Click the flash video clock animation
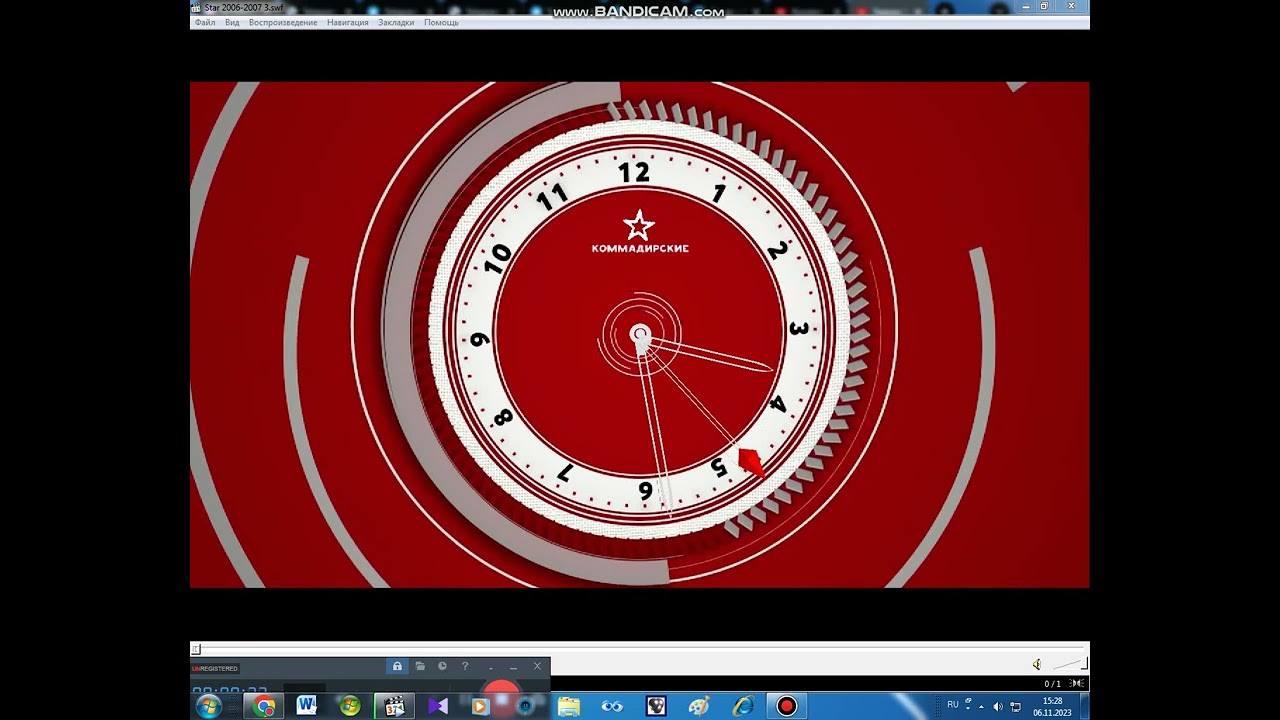Viewport: 1280px width, 720px height. pyautogui.click(x=640, y=335)
